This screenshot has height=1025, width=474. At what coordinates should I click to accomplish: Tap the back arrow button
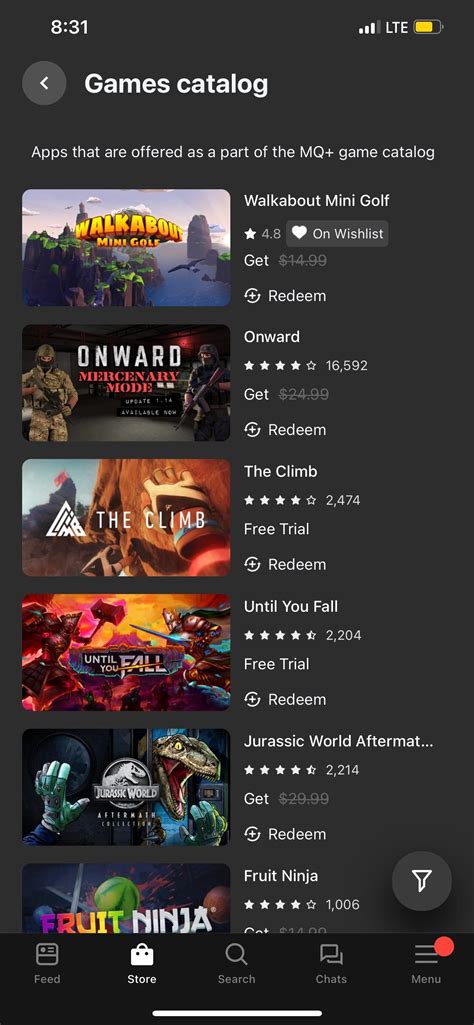(x=44, y=83)
